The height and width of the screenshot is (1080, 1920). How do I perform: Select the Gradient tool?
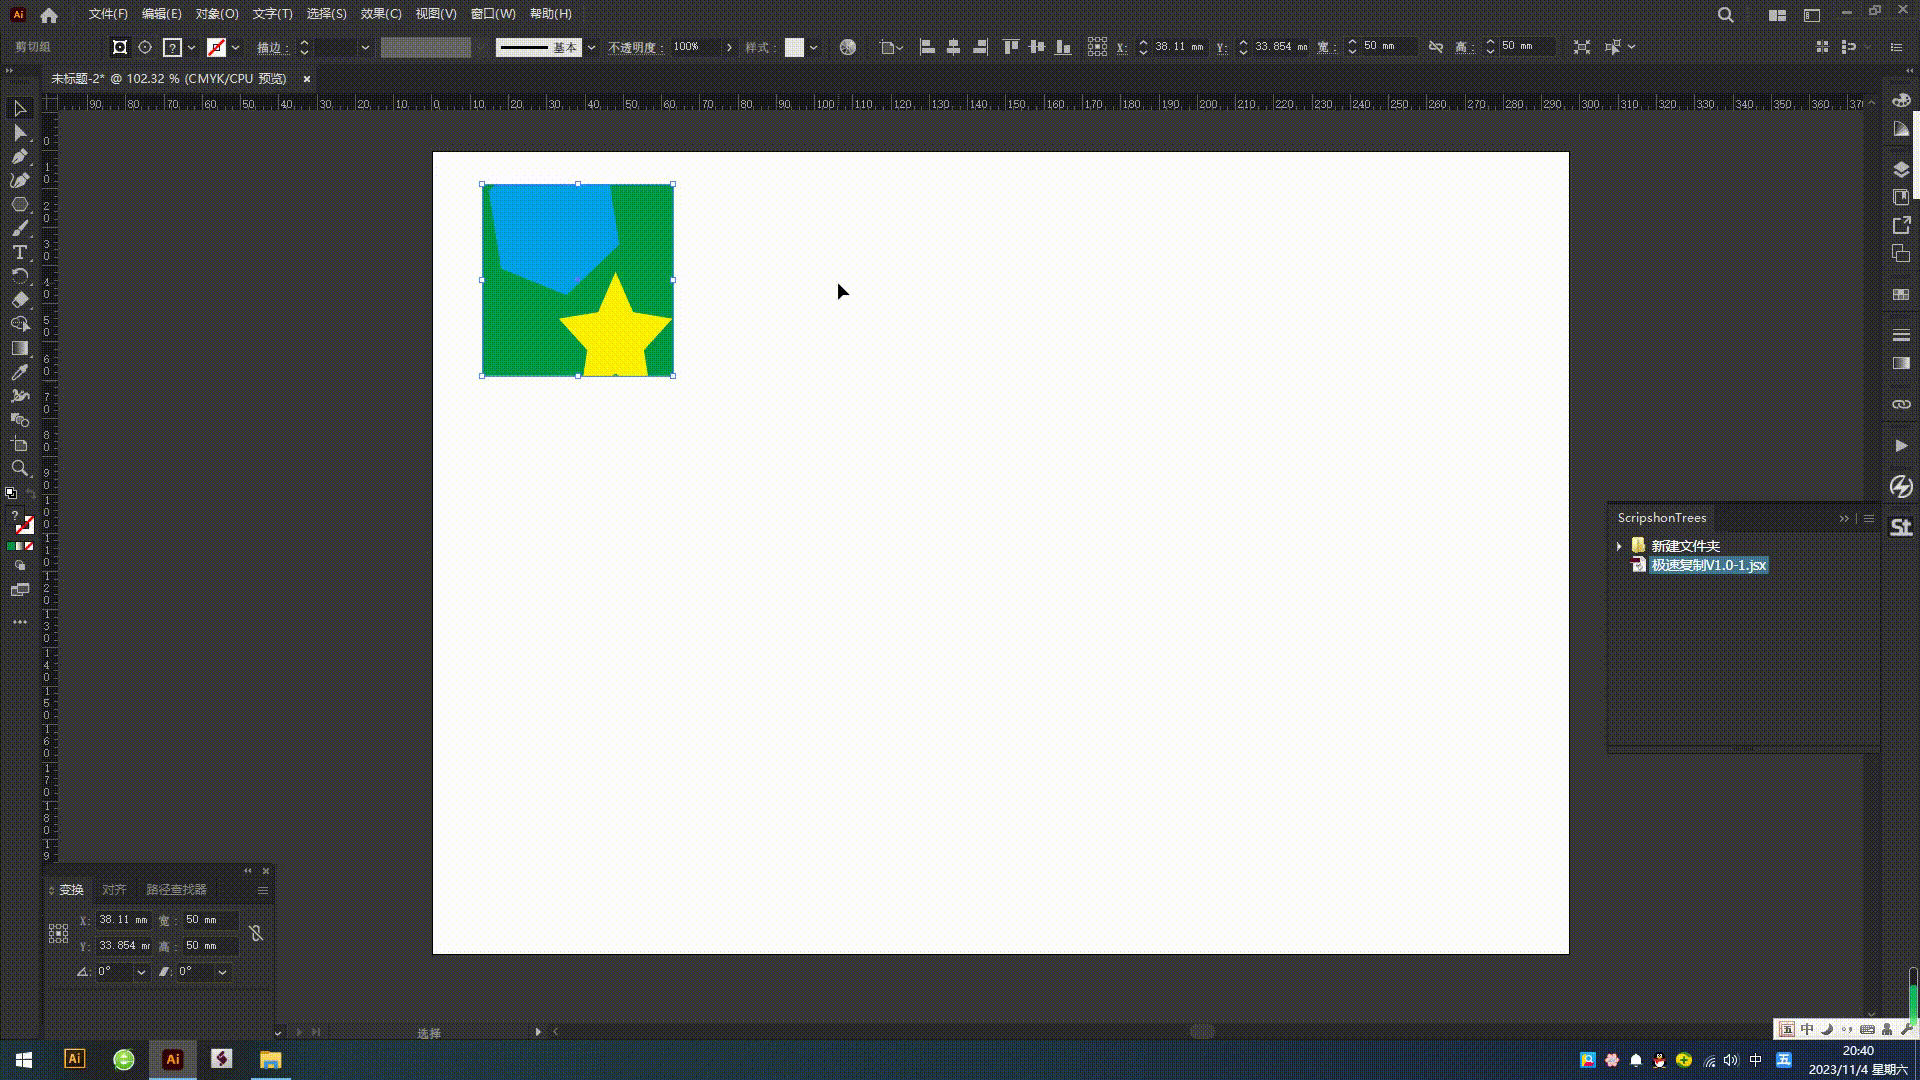(x=19, y=348)
